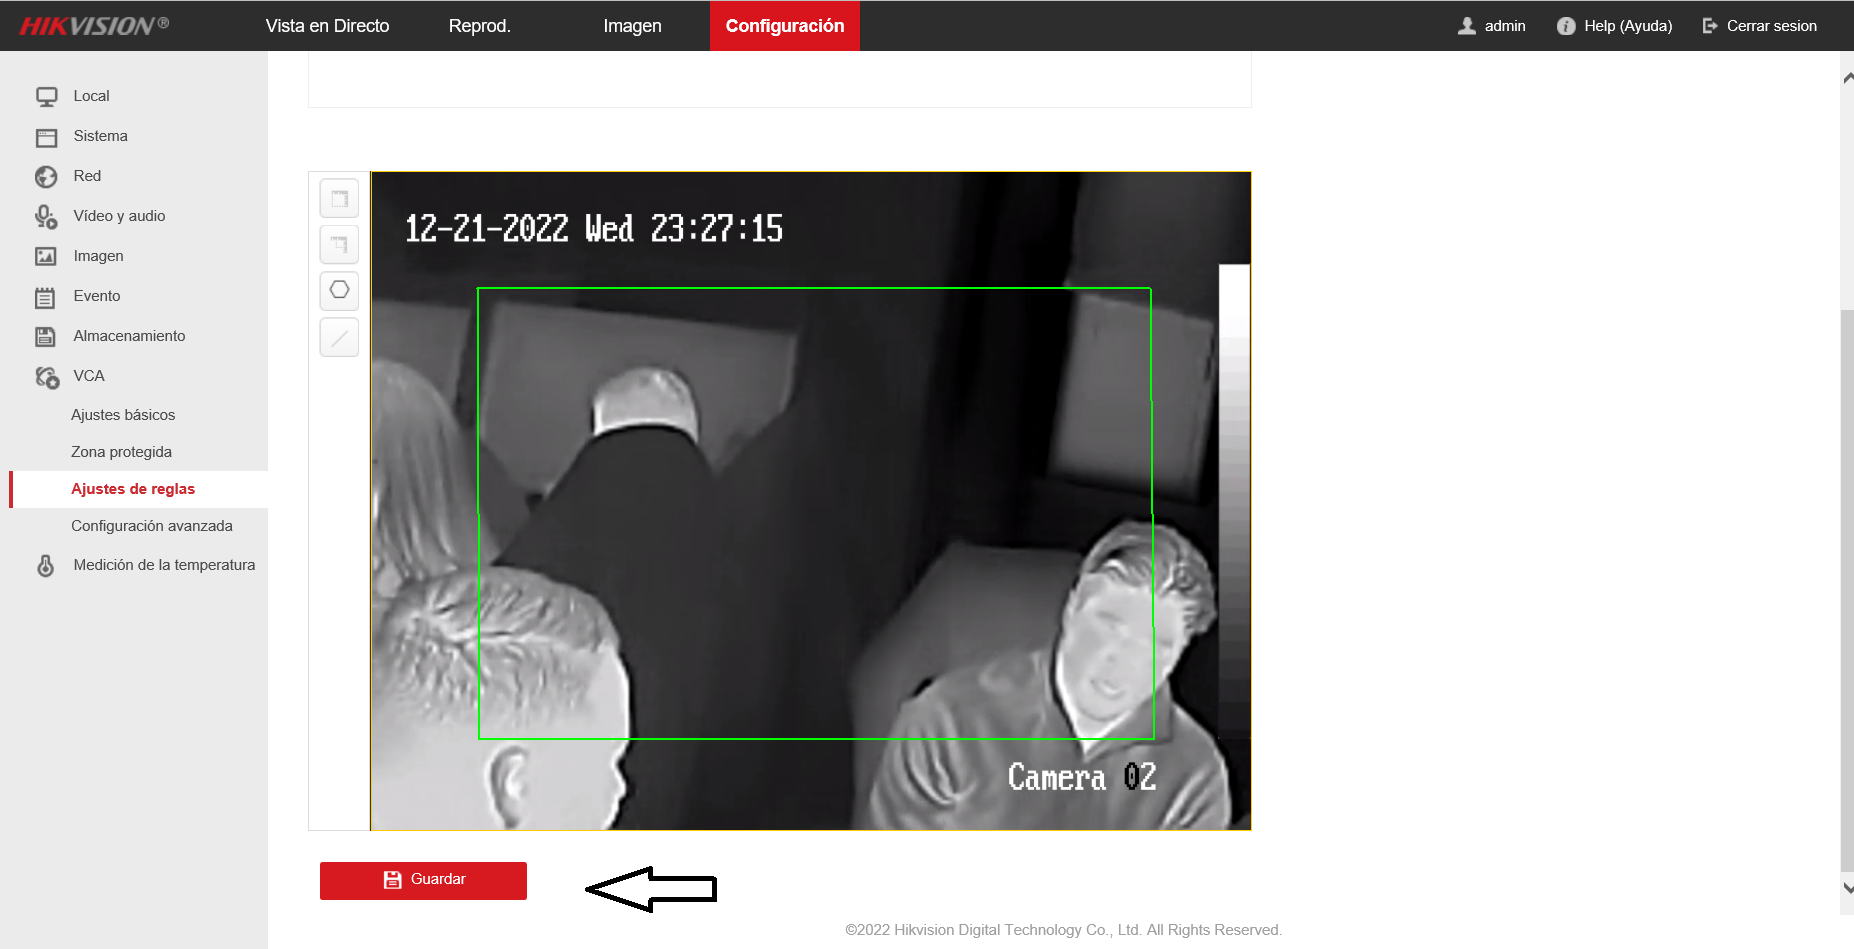Log out via Cerrar sesion
The width and height of the screenshot is (1854, 949).
coord(1760,26)
